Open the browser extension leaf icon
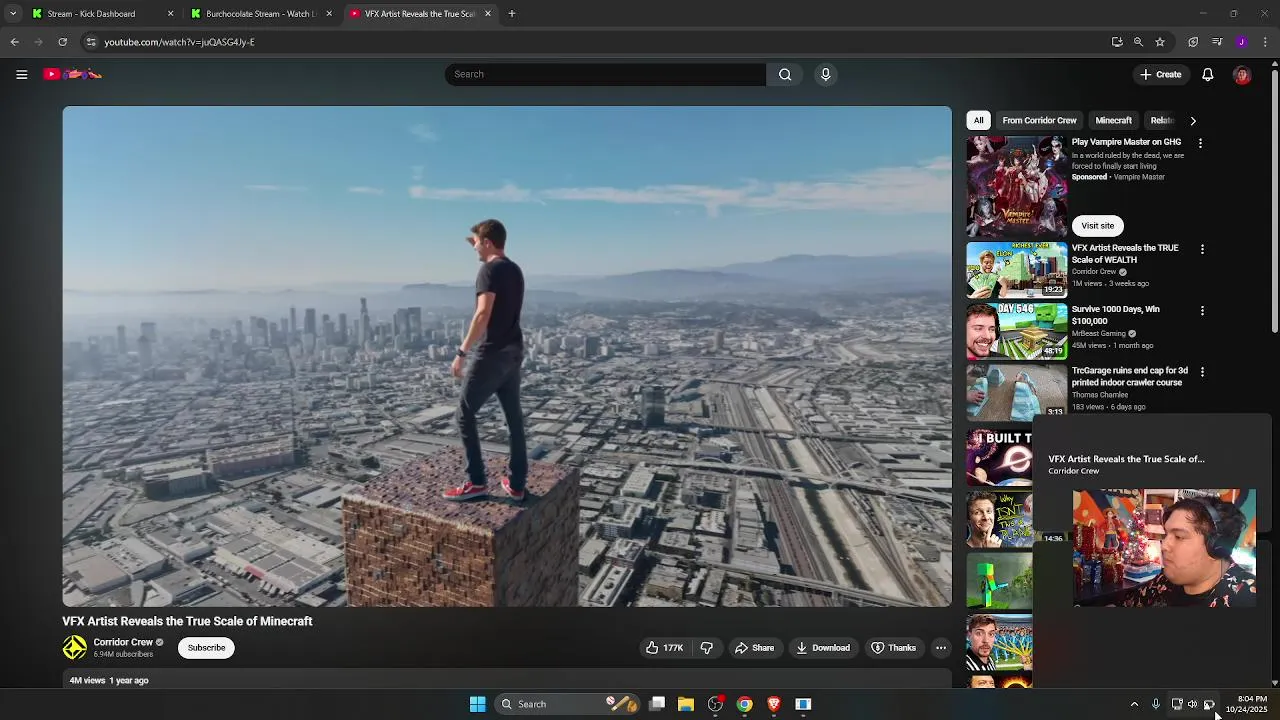Screen dimensions: 1280x720 (1193, 42)
